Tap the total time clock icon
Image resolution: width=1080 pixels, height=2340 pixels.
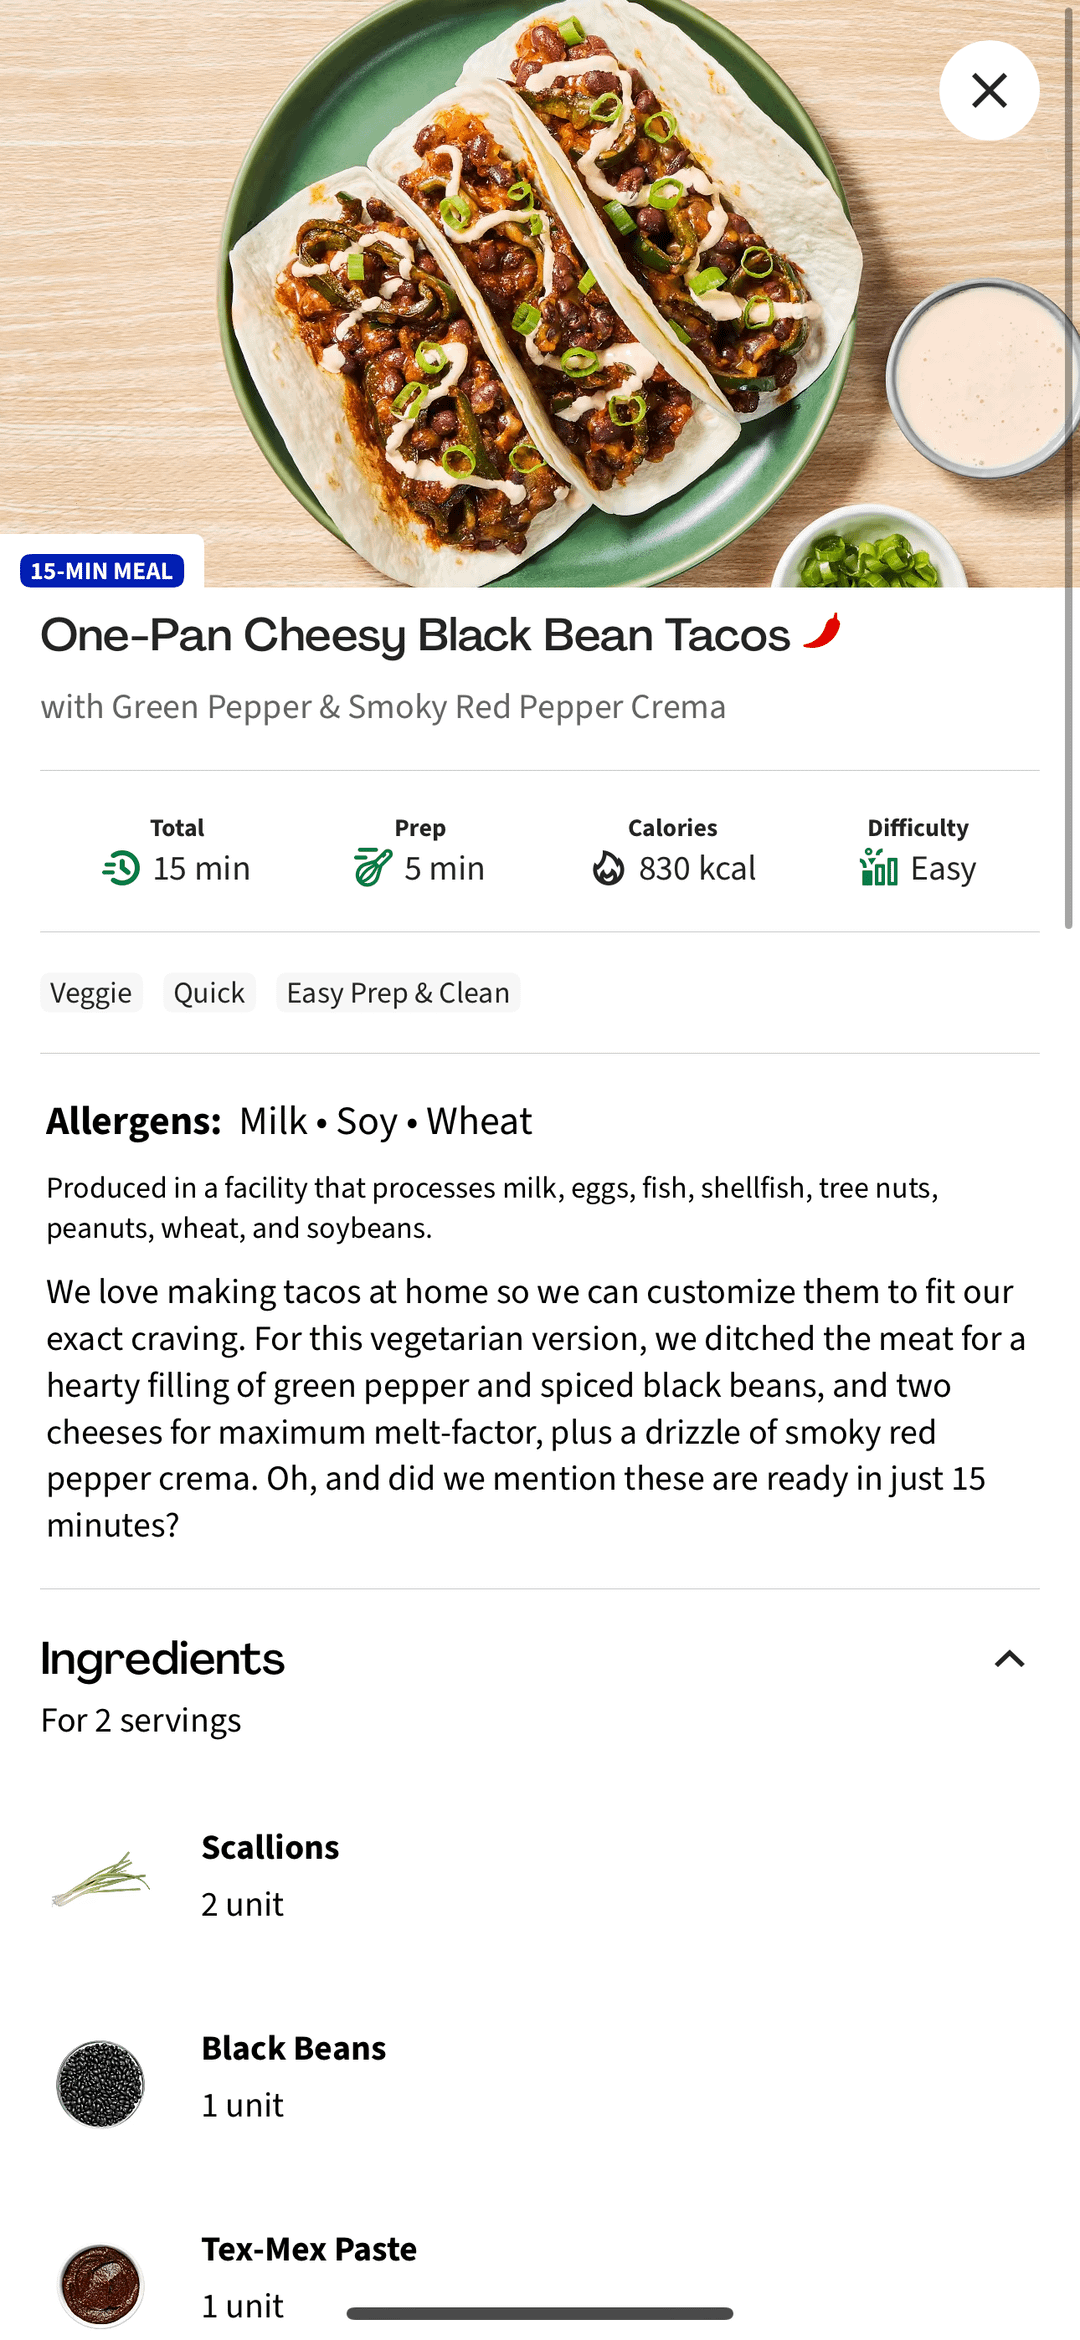121,868
